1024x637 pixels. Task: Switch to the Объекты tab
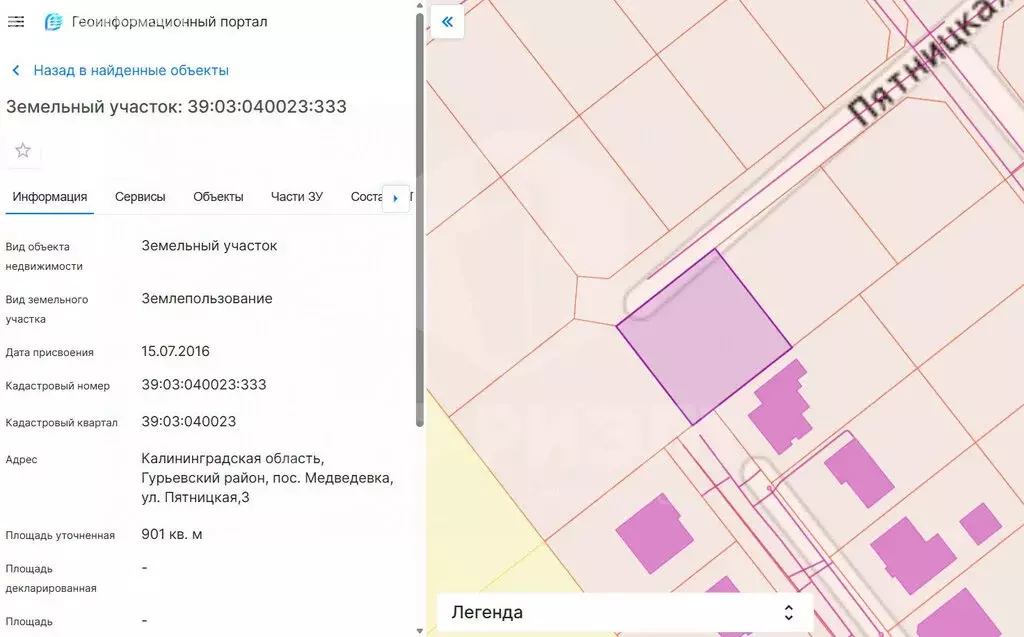coord(218,197)
